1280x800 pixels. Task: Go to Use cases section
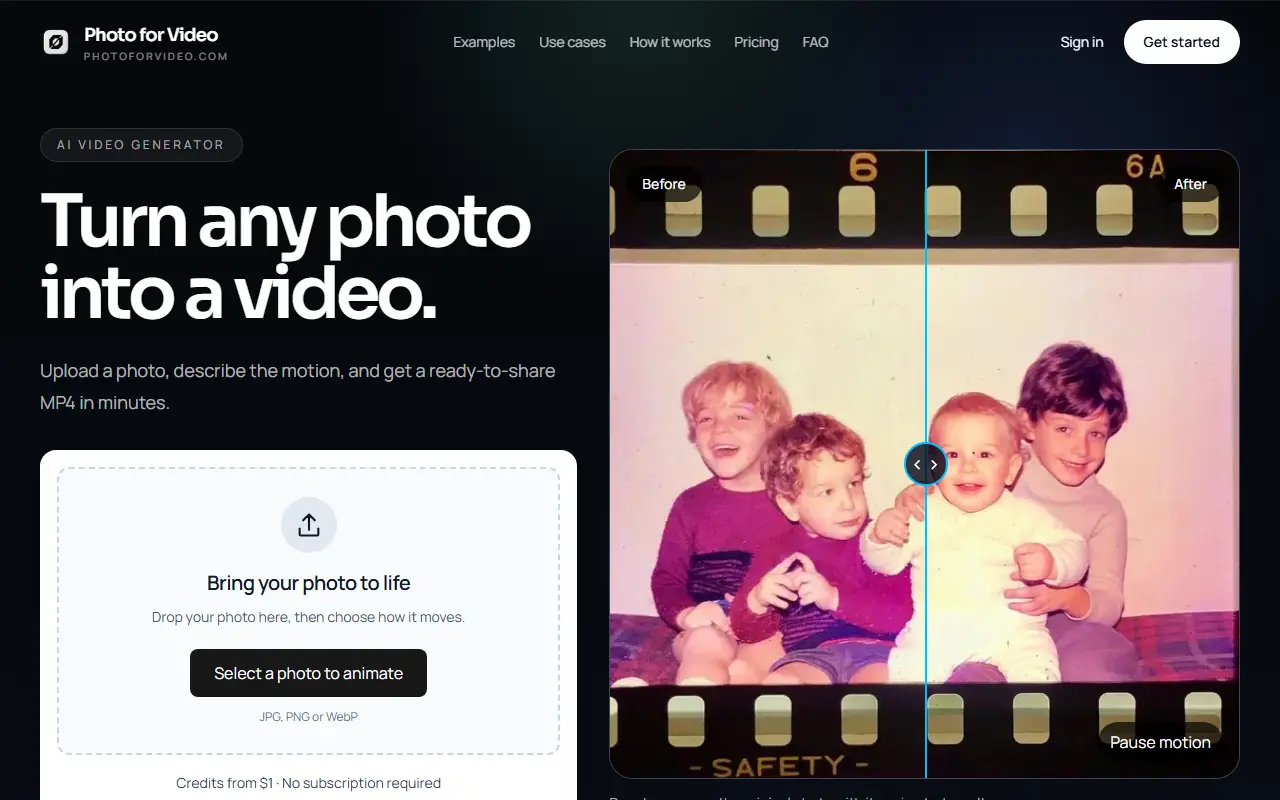[x=572, y=42]
